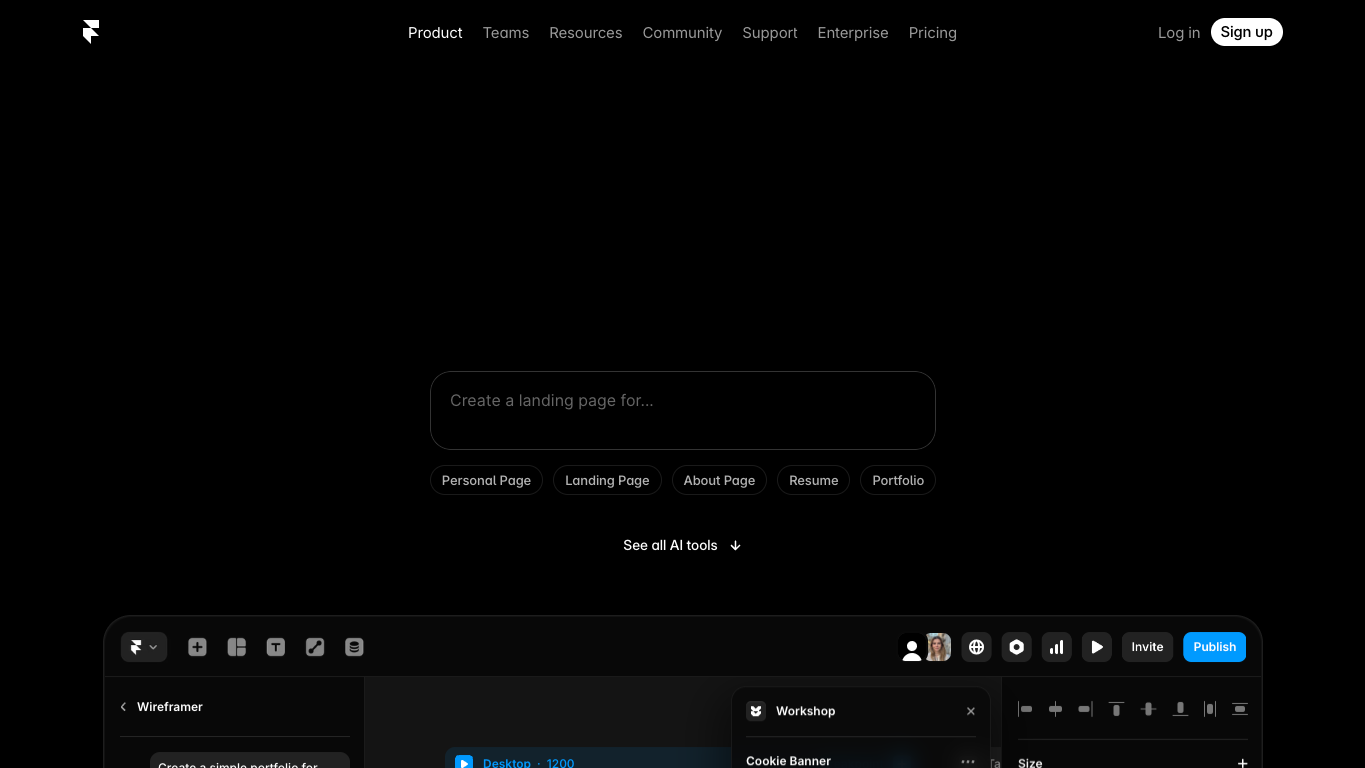This screenshot has width=1365, height=768.
Task: Click the Workshop plugin icon
Action: 756,711
